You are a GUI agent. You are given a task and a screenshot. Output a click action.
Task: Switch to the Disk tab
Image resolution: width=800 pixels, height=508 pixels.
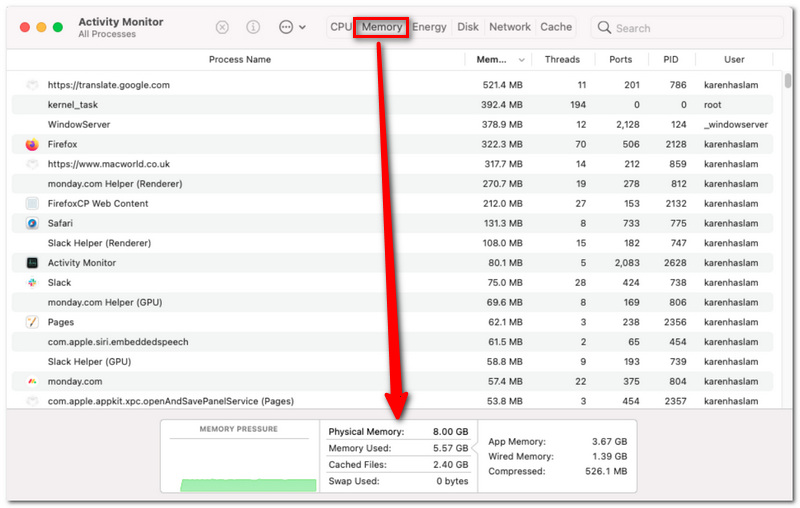468,27
